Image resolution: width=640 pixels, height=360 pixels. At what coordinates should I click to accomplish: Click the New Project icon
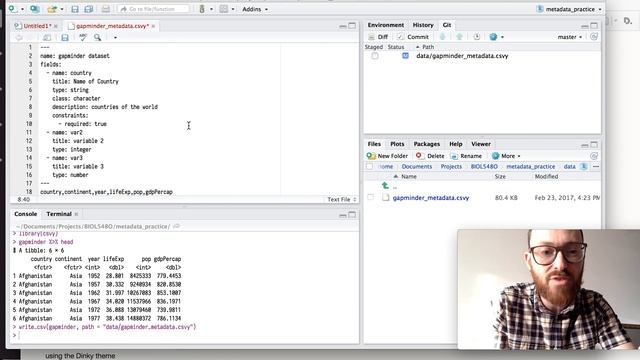tap(35, 9)
